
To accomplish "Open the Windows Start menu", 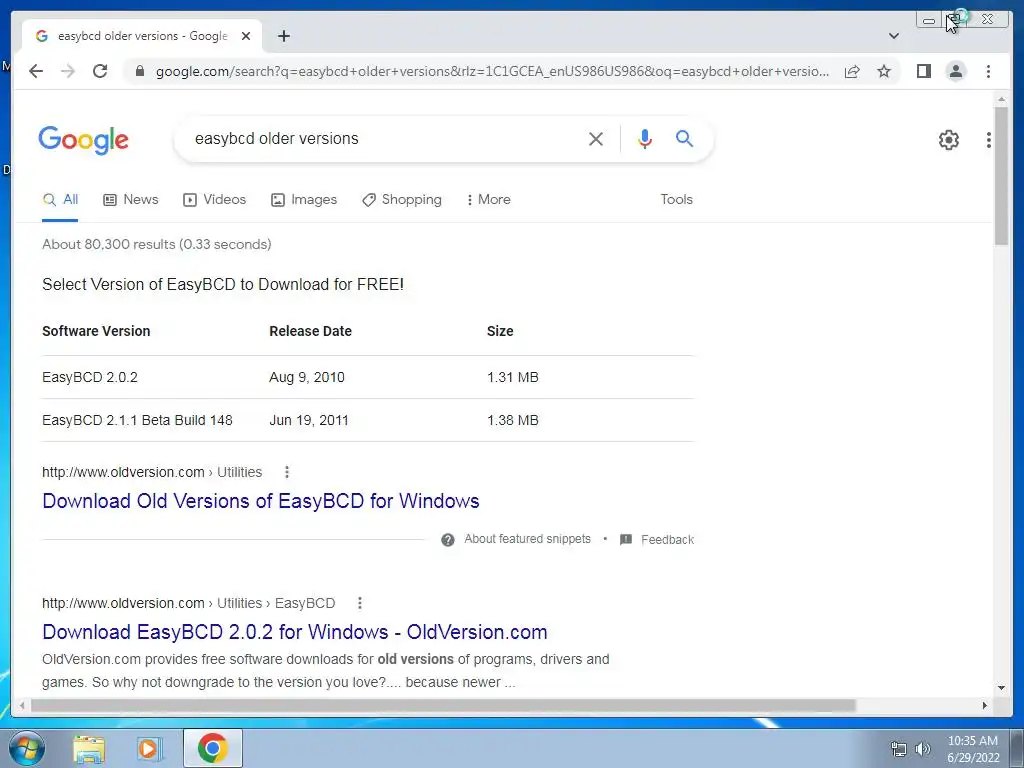I will pyautogui.click(x=26, y=748).
